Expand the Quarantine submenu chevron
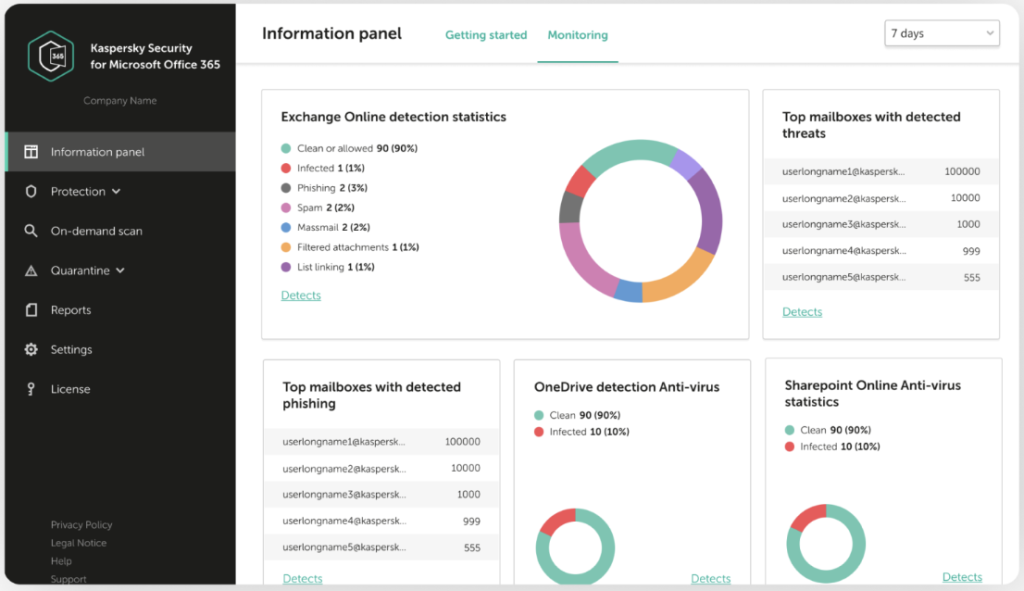1024x591 pixels. point(120,270)
